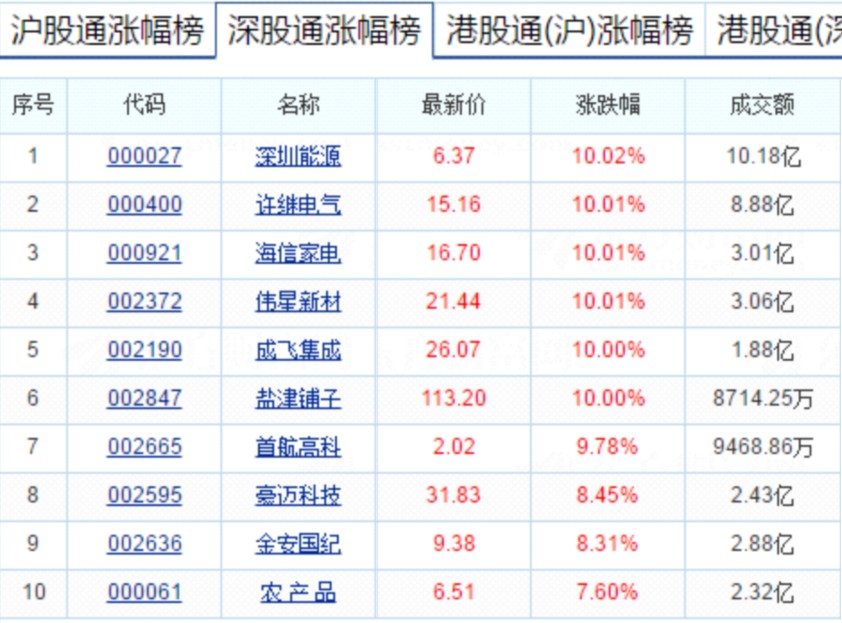
Task: Switch to 沪股通涨幅榜 tab
Action: click(x=107, y=30)
